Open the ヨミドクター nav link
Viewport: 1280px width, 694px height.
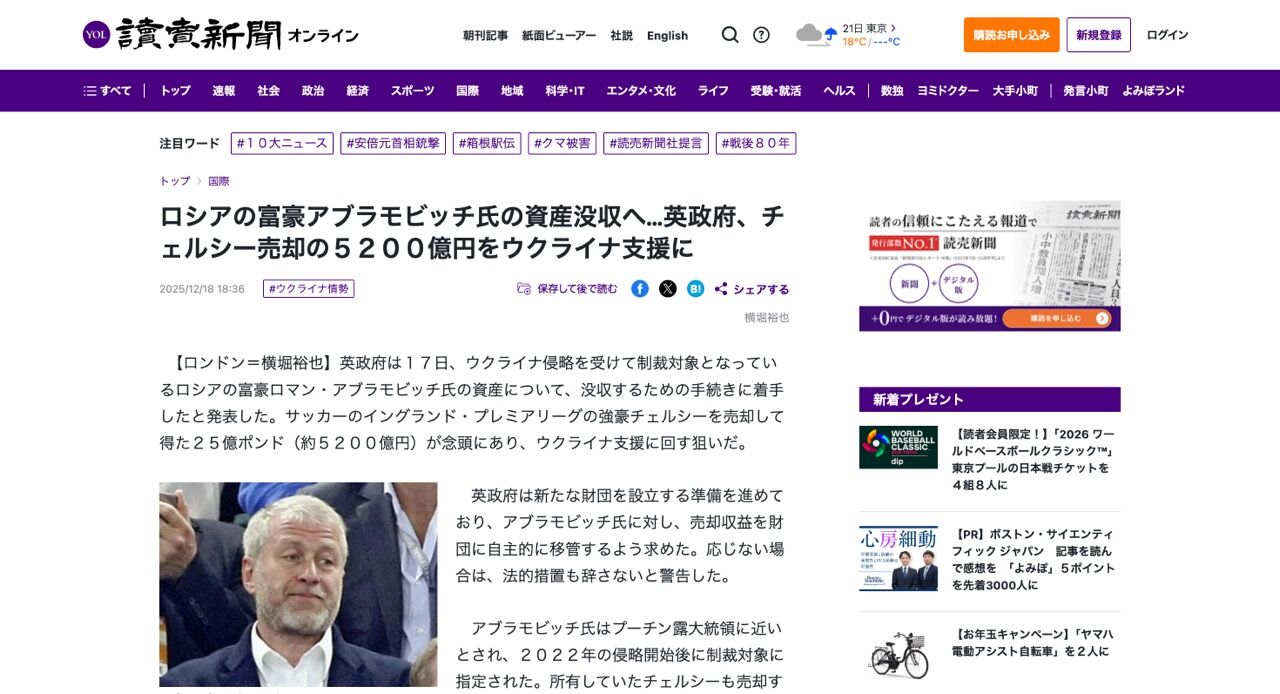pos(948,91)
